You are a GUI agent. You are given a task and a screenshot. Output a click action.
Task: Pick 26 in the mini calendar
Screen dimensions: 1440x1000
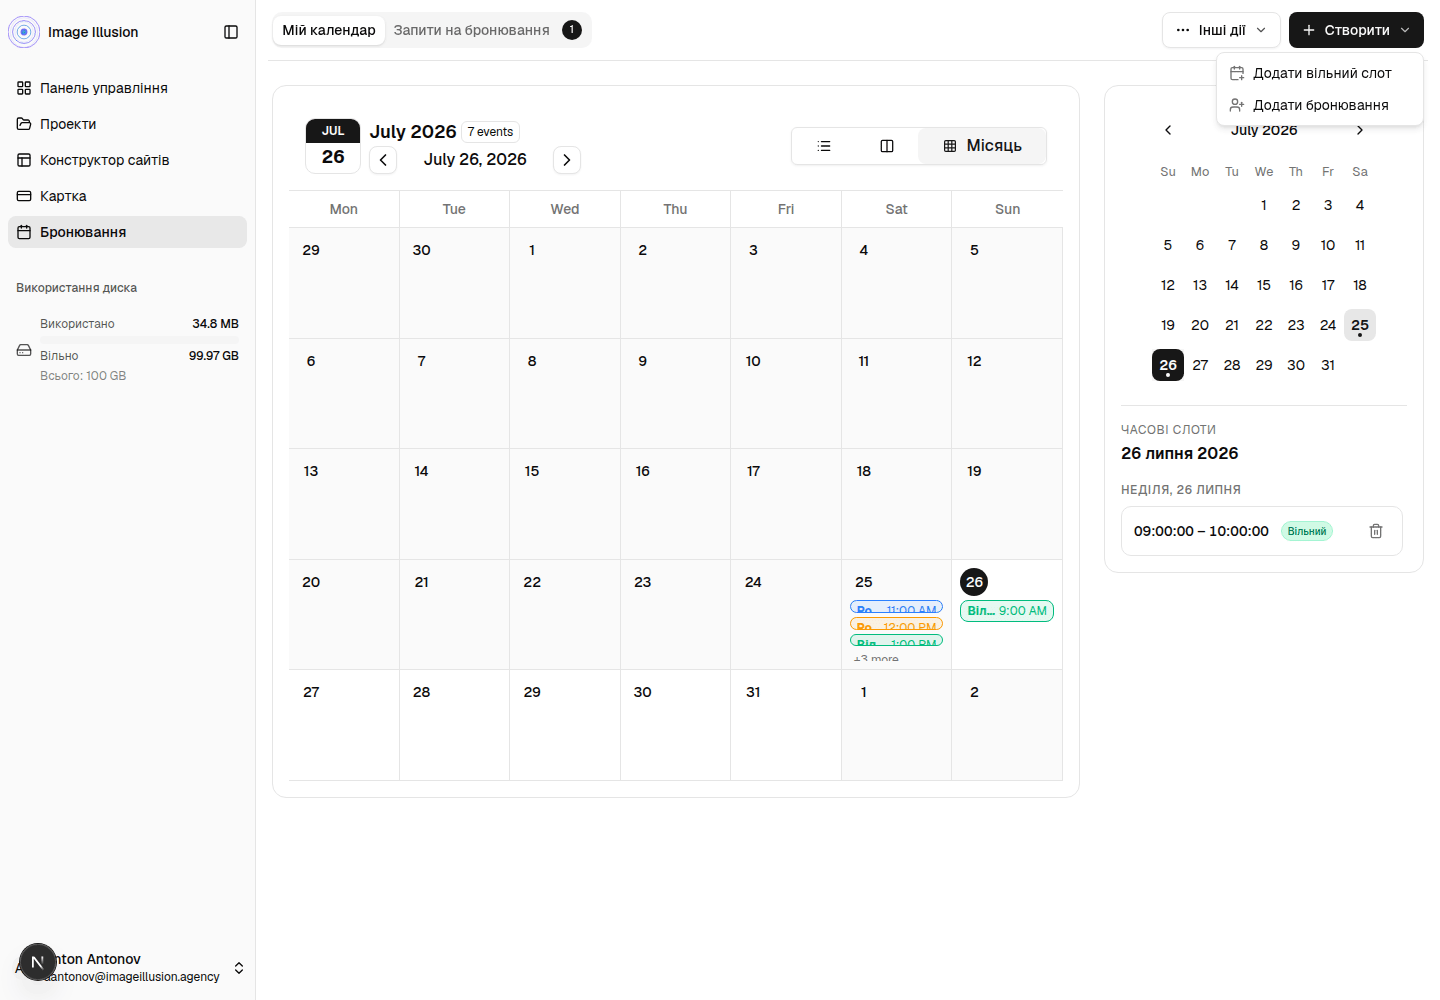(x=1168, y=365)
